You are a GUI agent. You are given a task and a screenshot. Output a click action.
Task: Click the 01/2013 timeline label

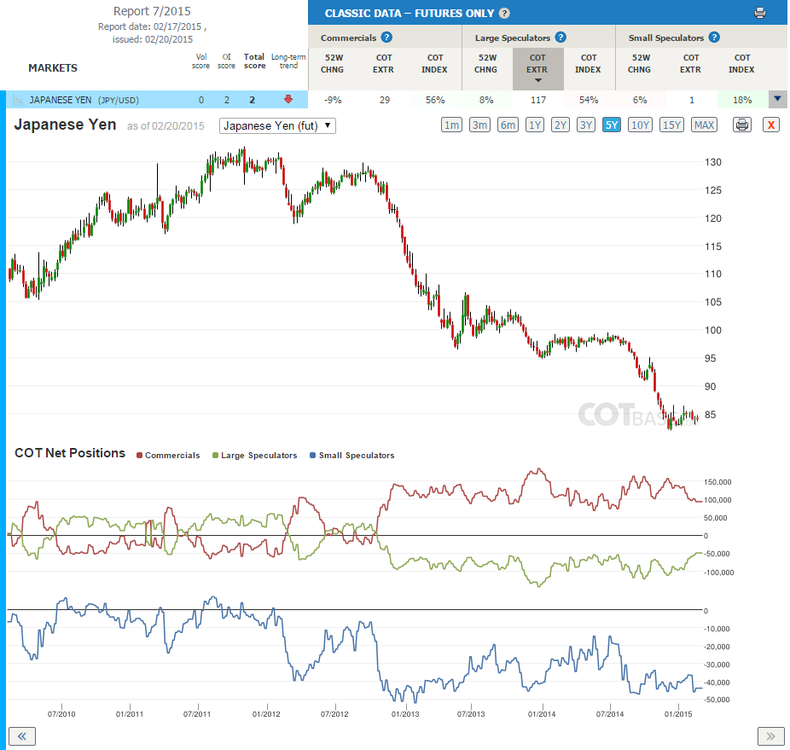(405, 714)
